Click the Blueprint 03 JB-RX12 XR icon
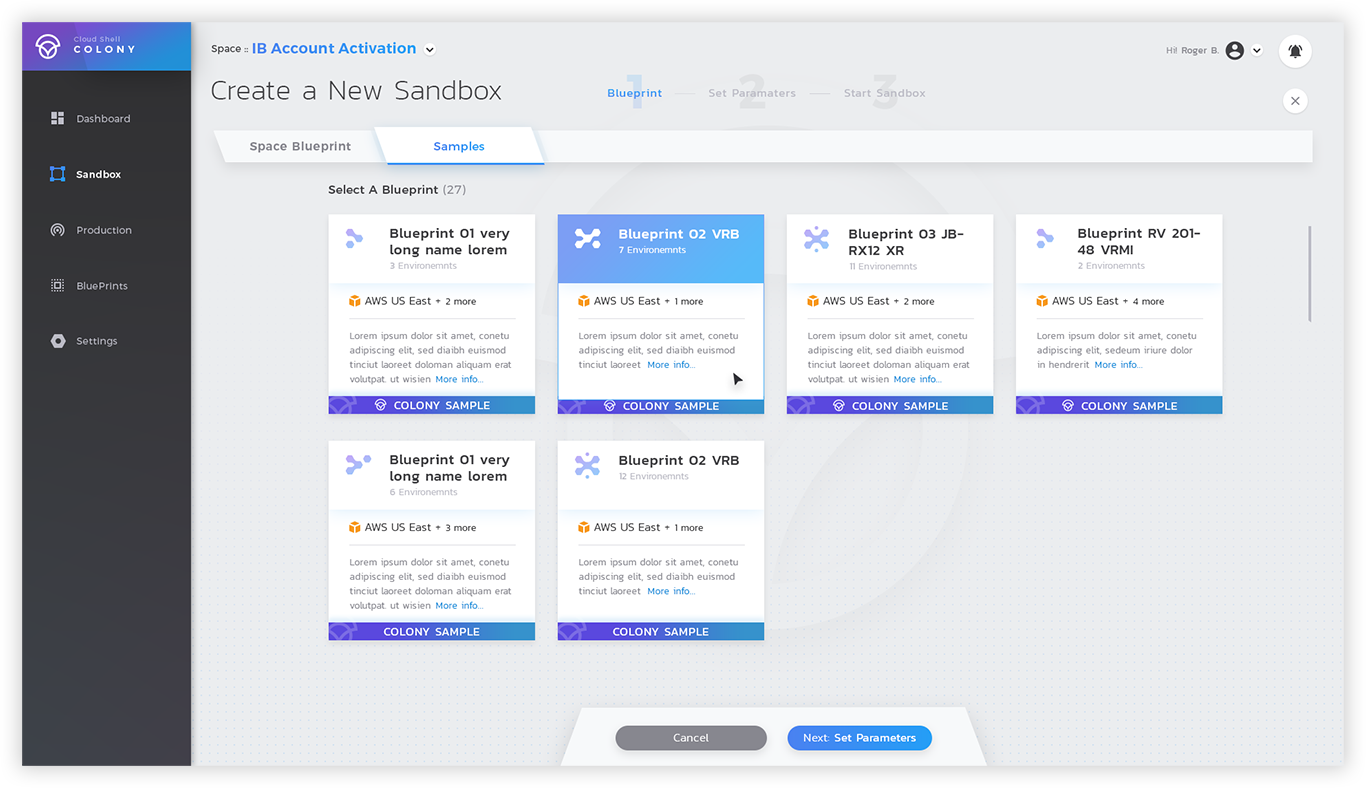 click(816, 239)
